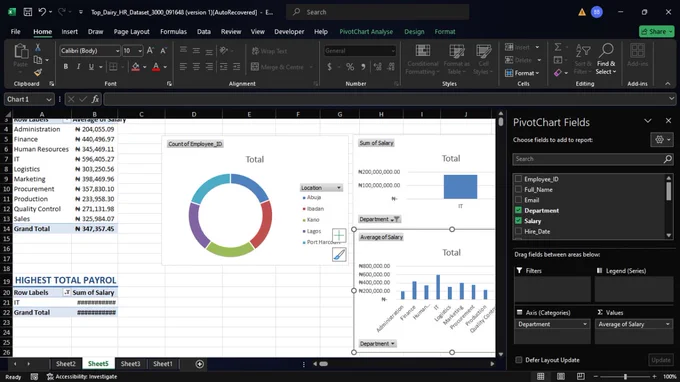680x382 pixels.
Task: Switch to Page Layout view icon
Action: point(561,376)
